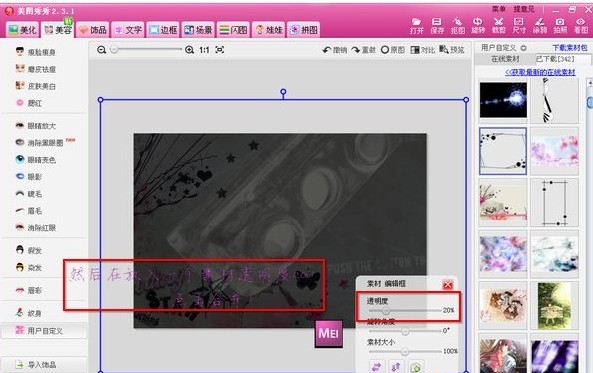This screenshot has height=373, width=593.
Task: Switch to the 场景 tab
Action: click(198, 30)
